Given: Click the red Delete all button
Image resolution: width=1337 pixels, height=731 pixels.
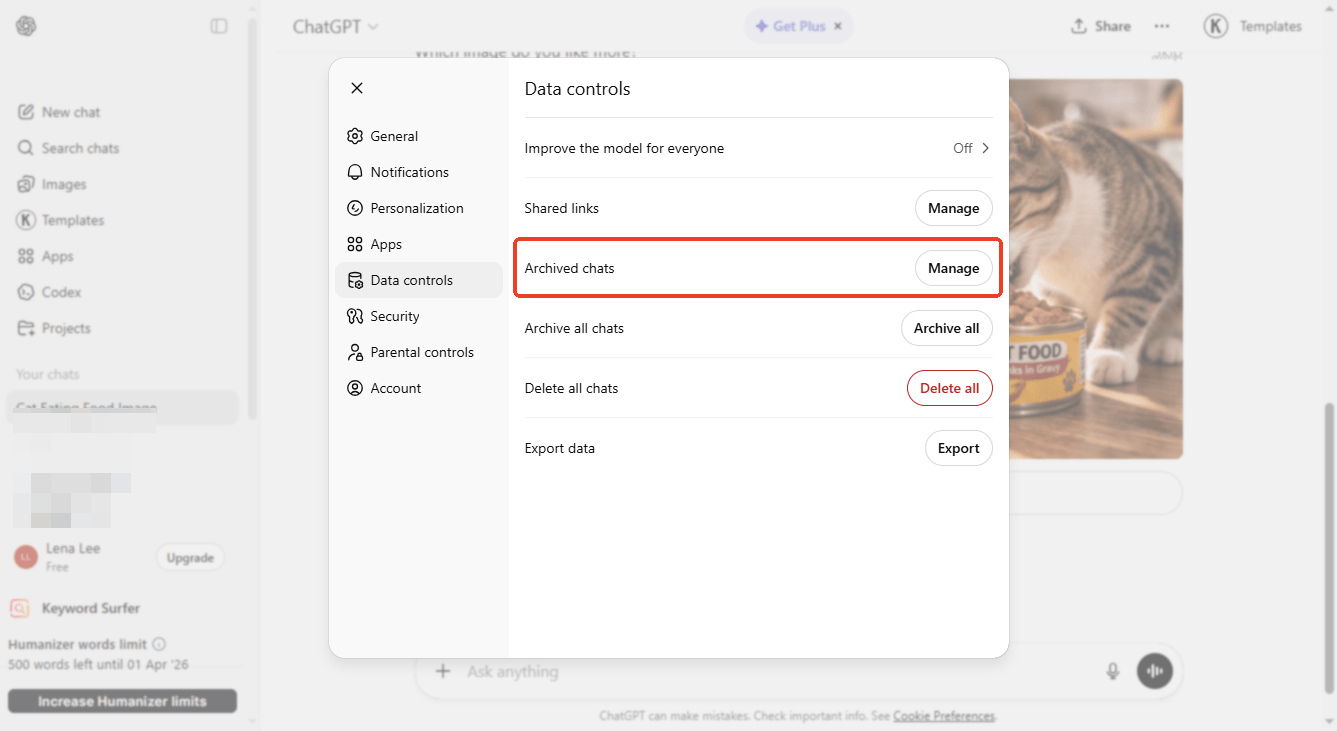Looking at the screenshot, I should [x=949, y=388].
